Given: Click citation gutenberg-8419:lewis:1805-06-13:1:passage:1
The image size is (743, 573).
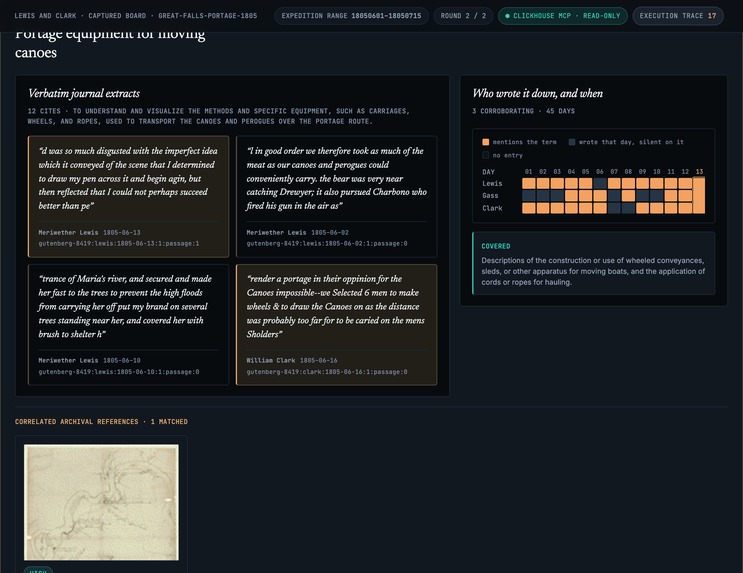Looking at the screenshot, I should [119, 244].
